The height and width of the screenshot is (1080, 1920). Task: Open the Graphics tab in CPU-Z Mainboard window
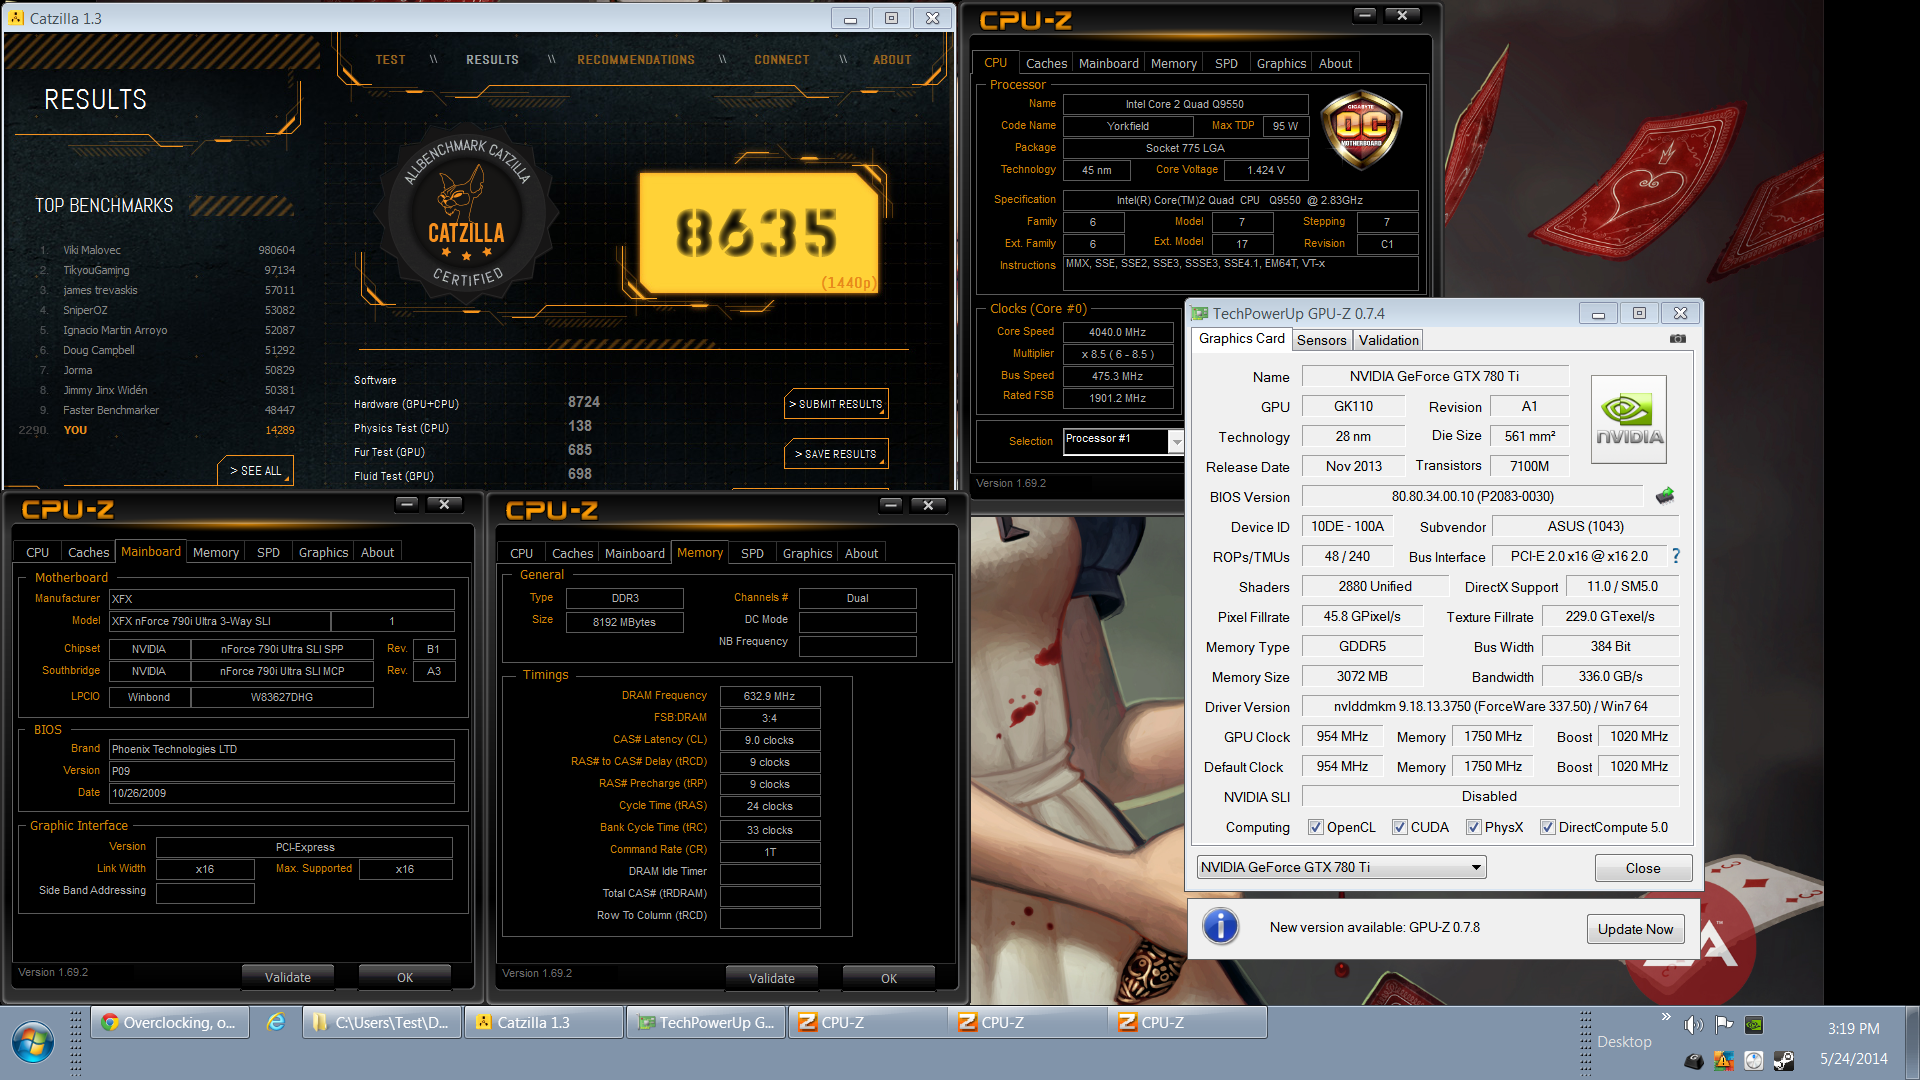click(x=323, y=552)
